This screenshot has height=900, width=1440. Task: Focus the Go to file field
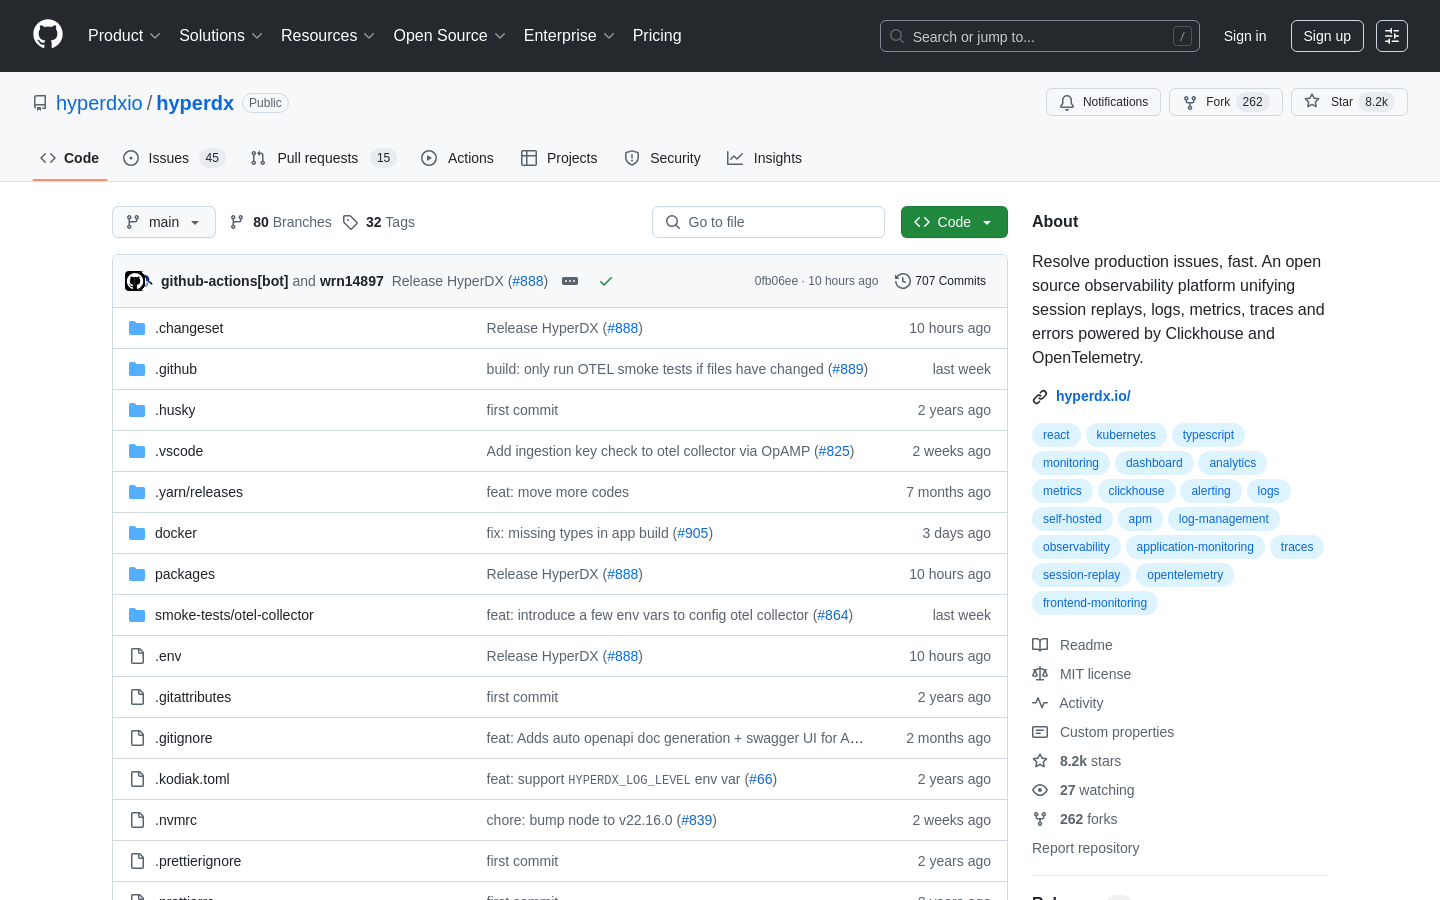768,222
